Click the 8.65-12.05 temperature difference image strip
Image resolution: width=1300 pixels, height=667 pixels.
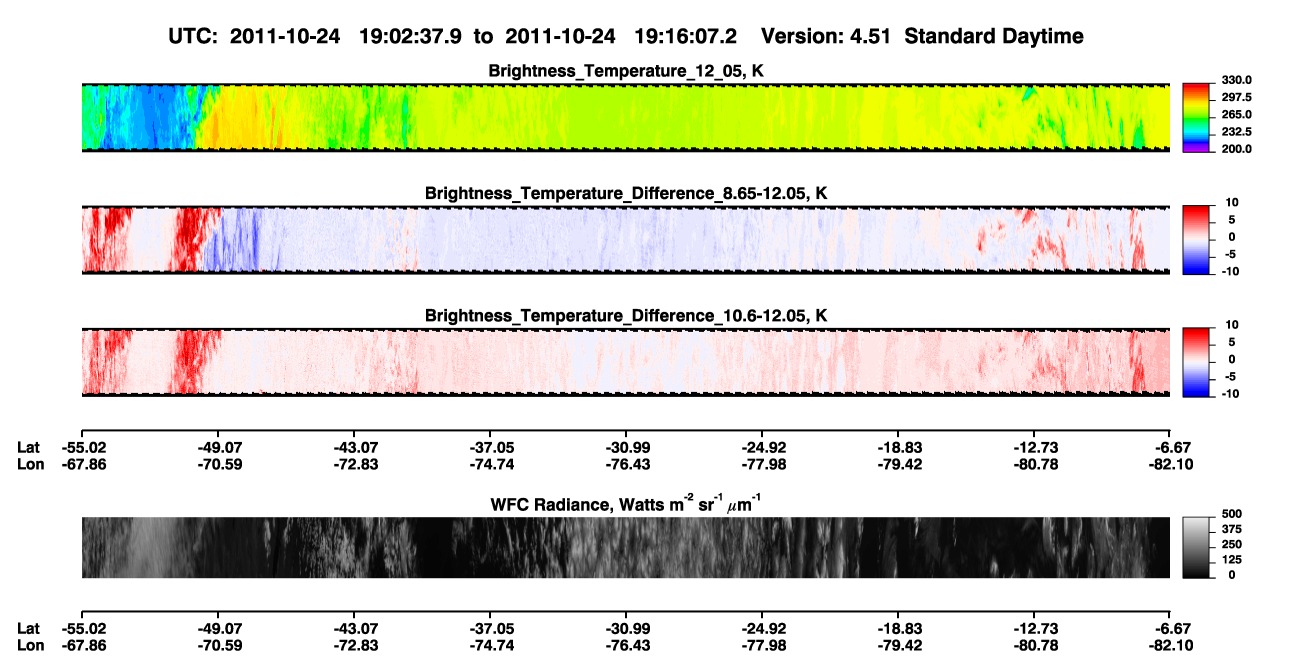point(625,239)
